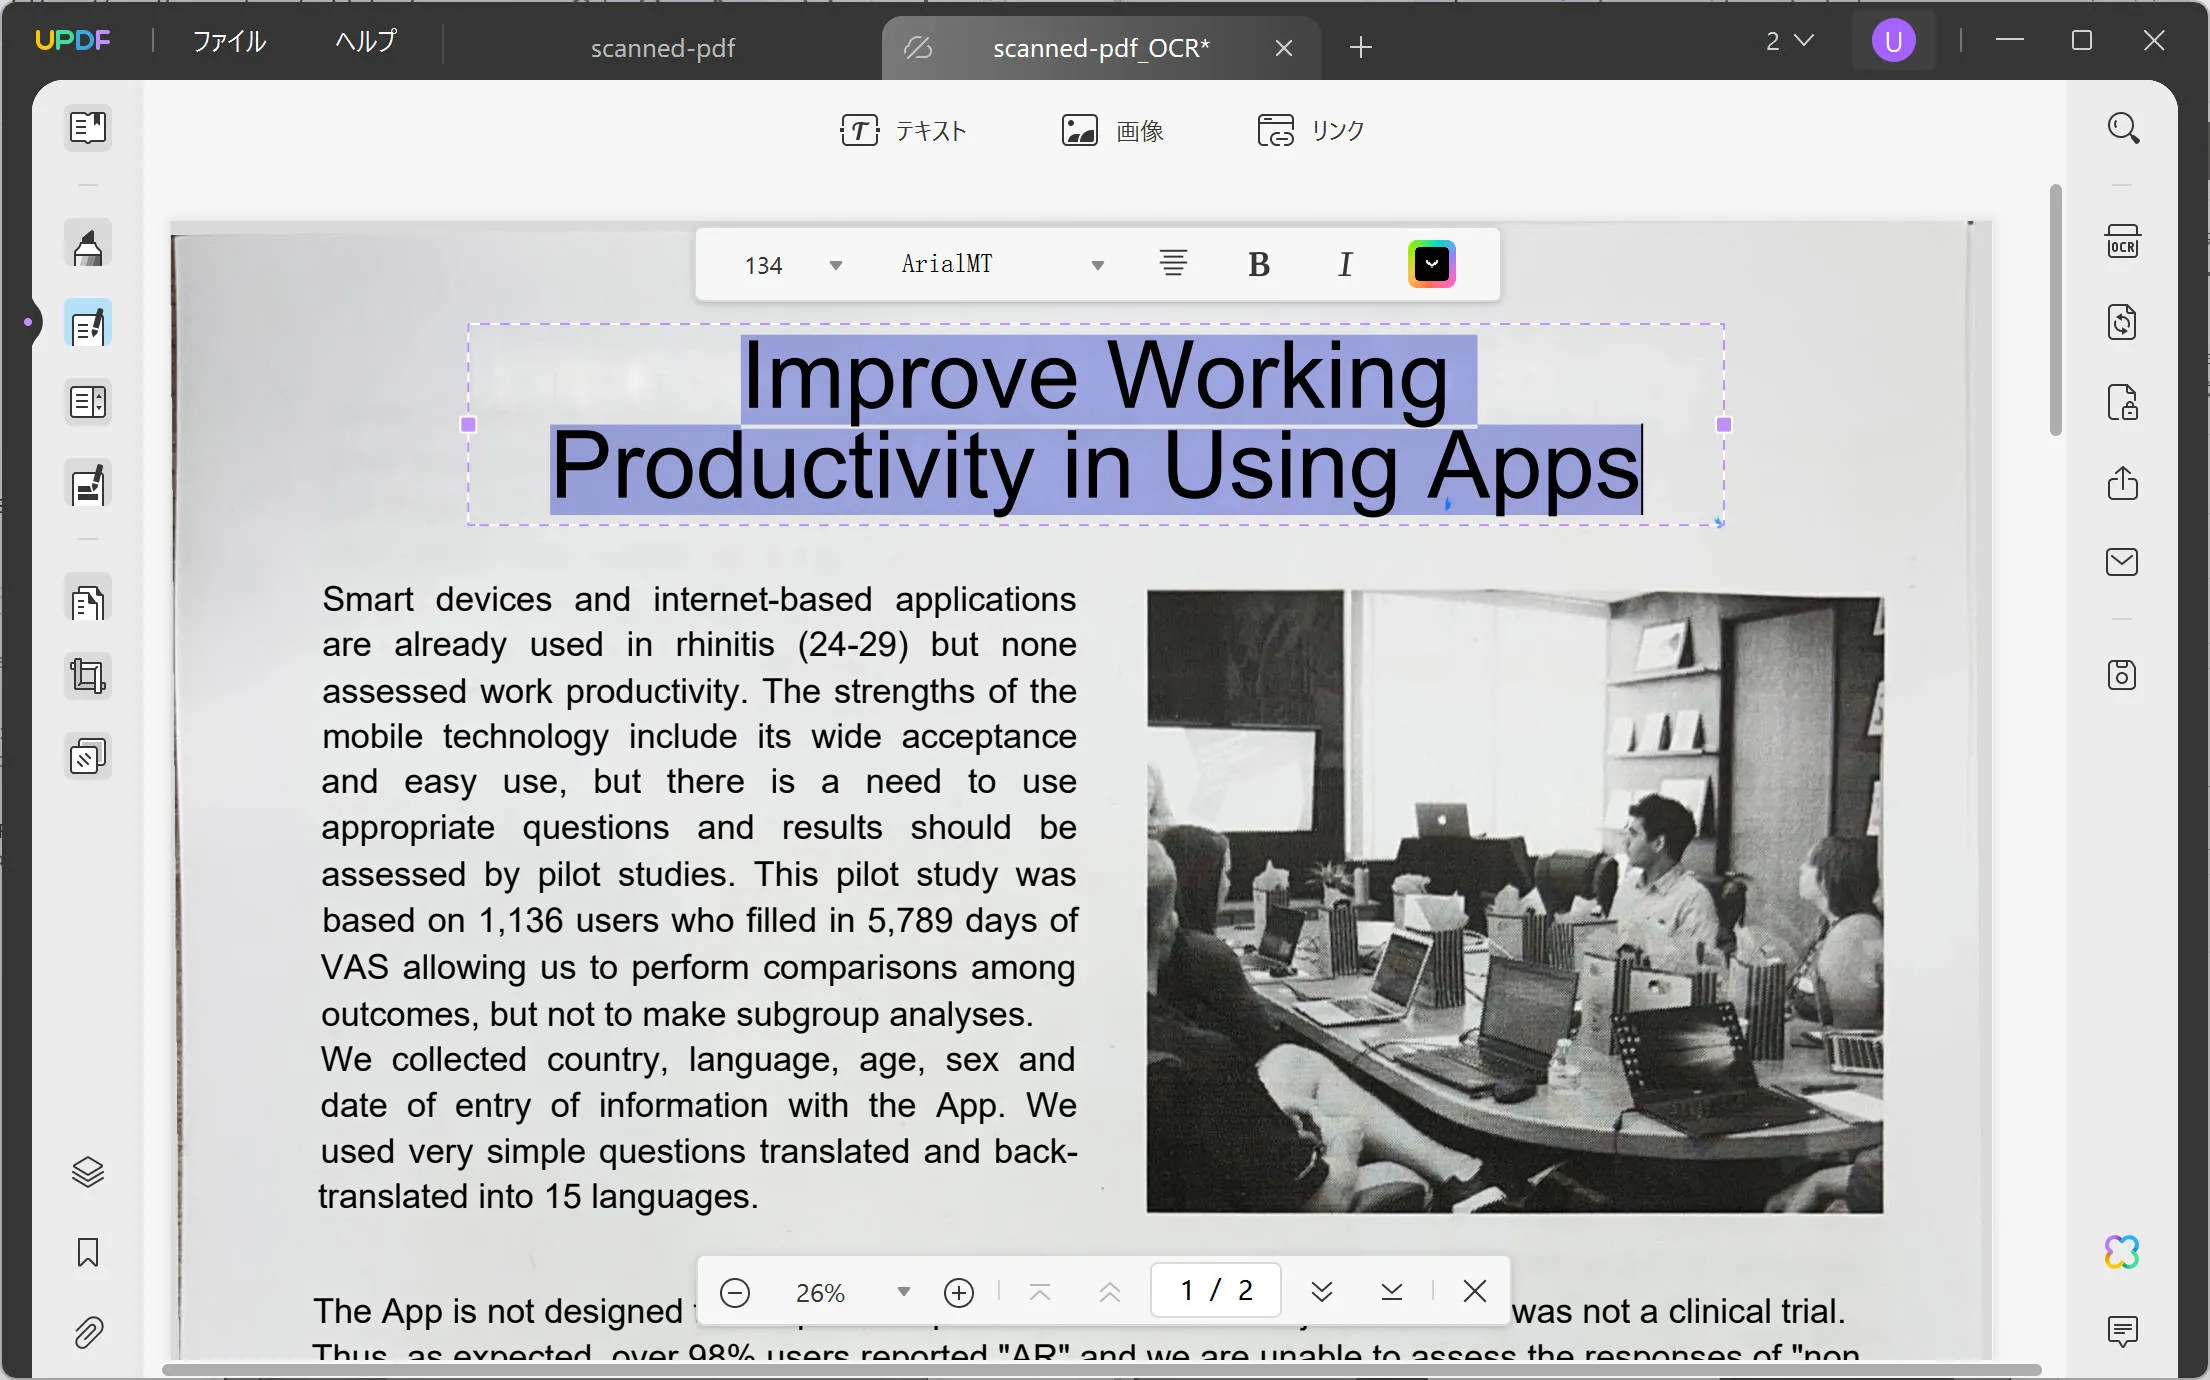Screen dimensions: 2210x1380
Task: Close the page navigation bar
Action: pos(1475,1291)
